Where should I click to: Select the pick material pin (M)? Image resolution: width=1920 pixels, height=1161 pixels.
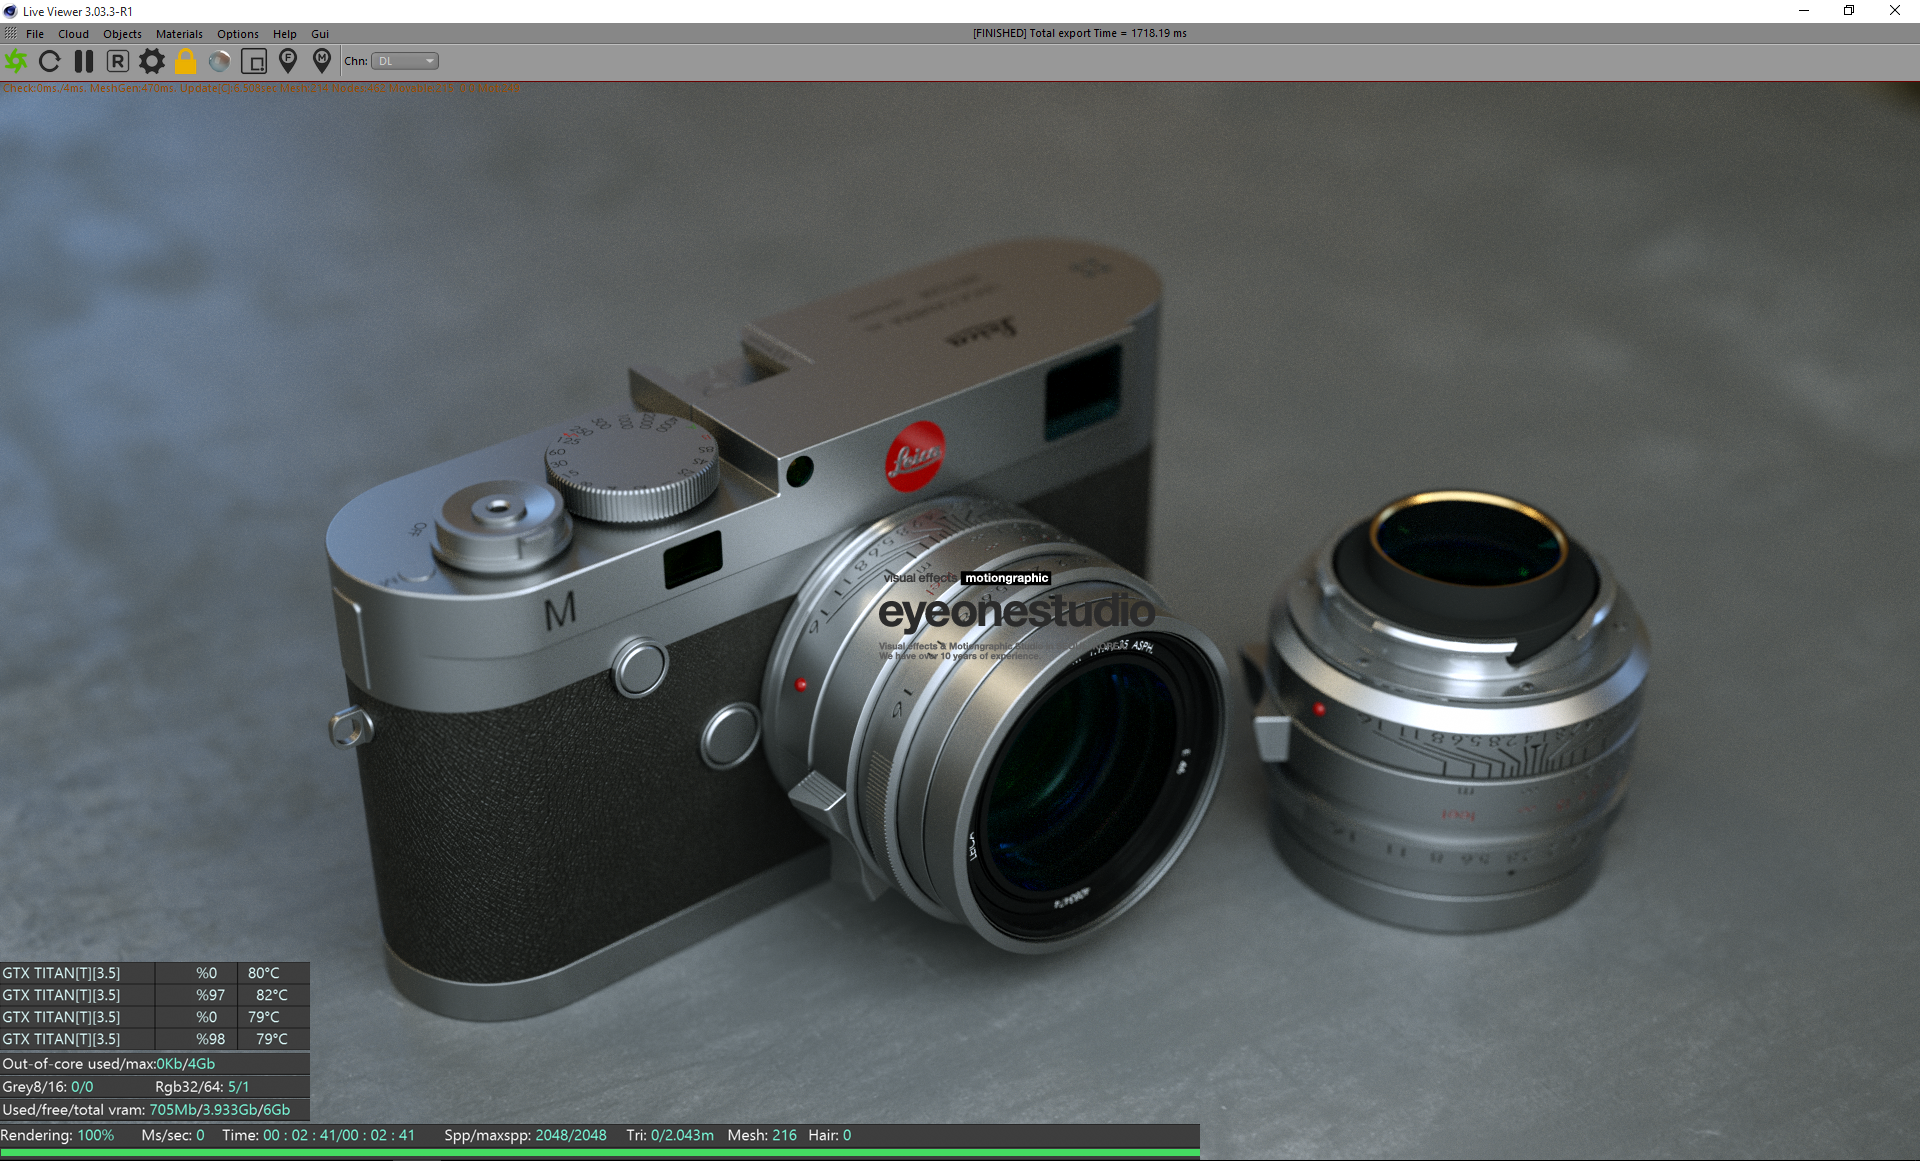[x=322, y=61]
